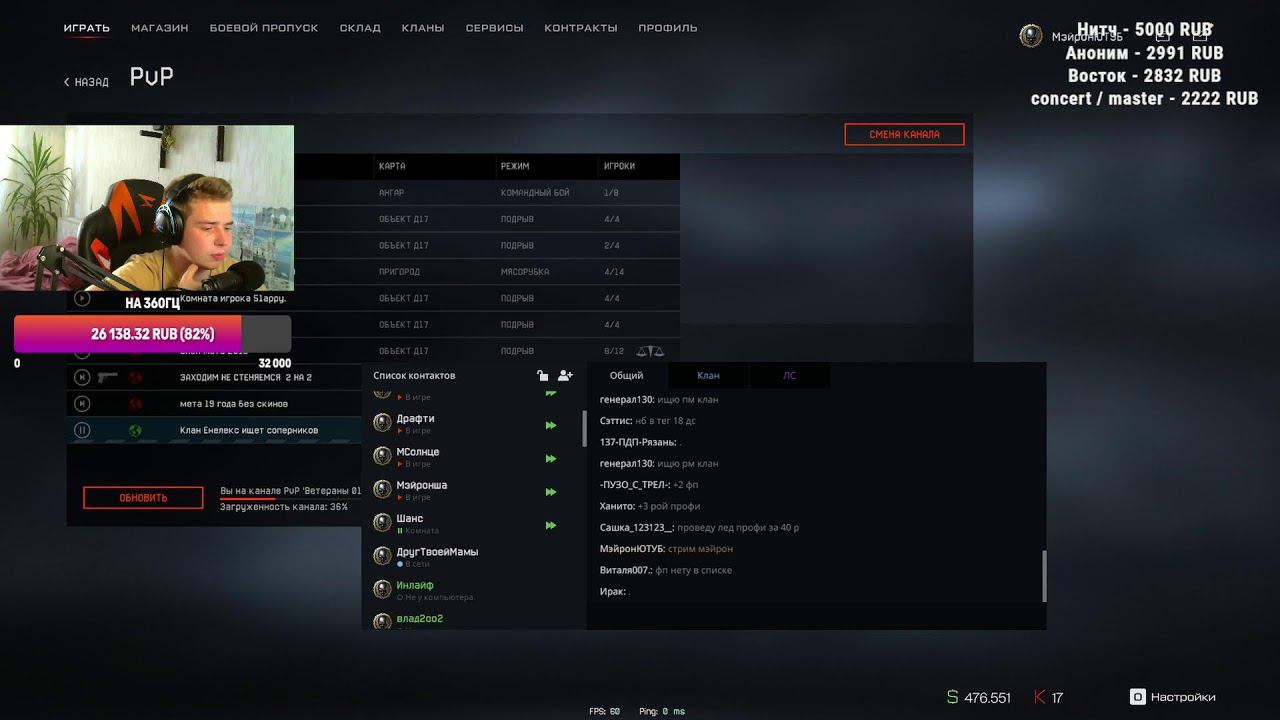The height and width of the screenshot is (720, 1280).
Task: Click Инлайф's avatar in contacts
Action: [x=382, y=589]
